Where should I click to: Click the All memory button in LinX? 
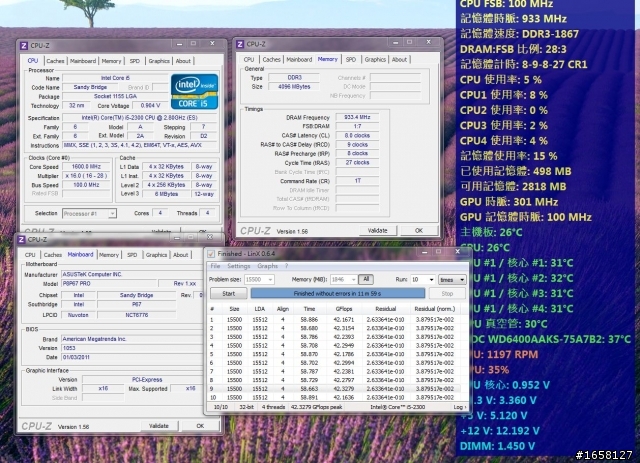[366, 279]
